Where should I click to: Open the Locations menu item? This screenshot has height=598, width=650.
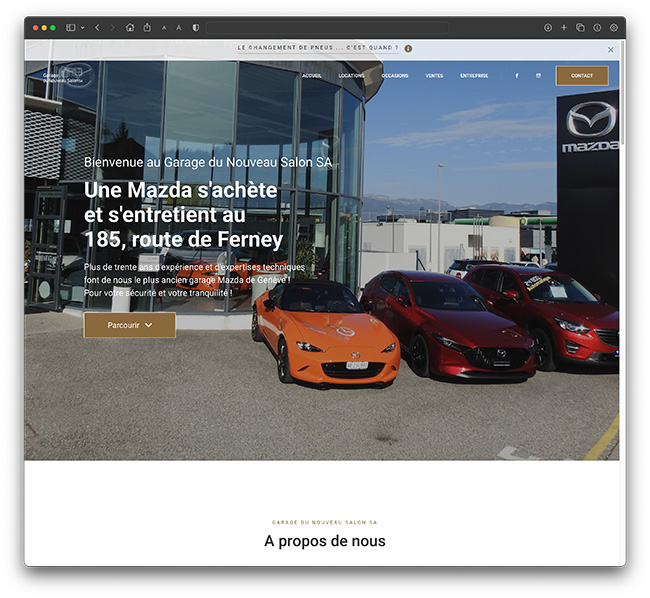[352, 76]
